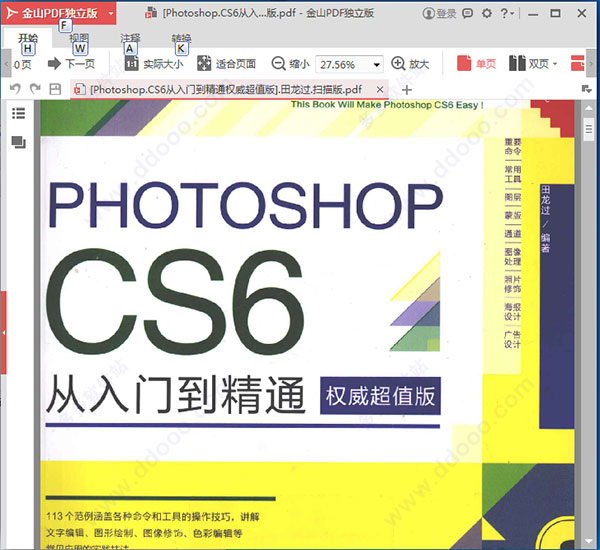Switch to the 注释 tab

click(x=130, y=38)
